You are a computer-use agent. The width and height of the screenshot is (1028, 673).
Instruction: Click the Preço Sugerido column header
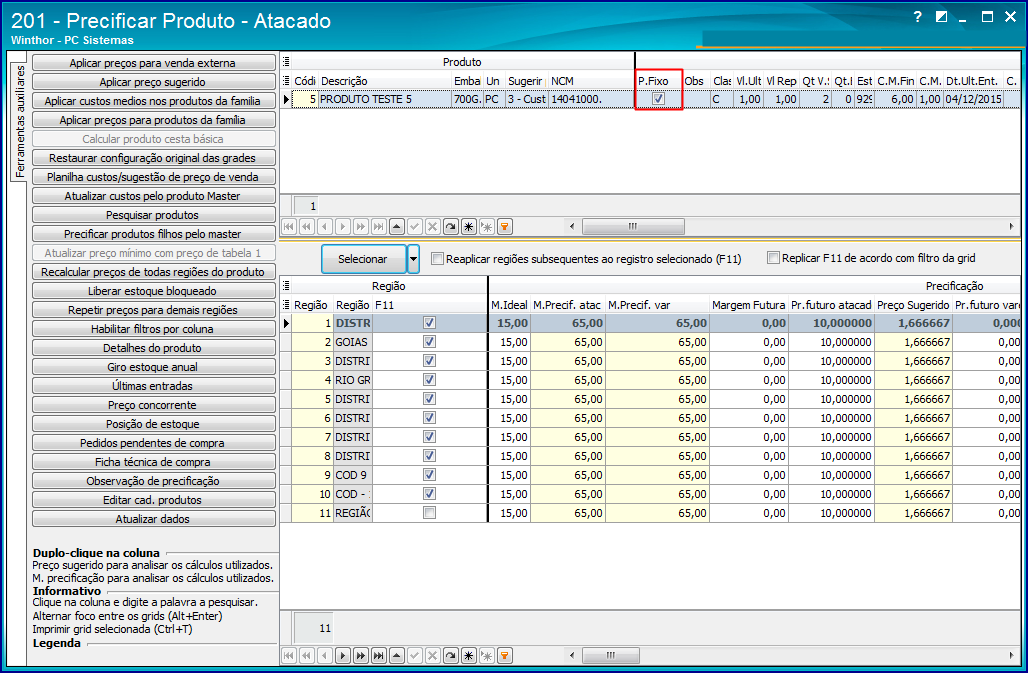click(913, 305)
